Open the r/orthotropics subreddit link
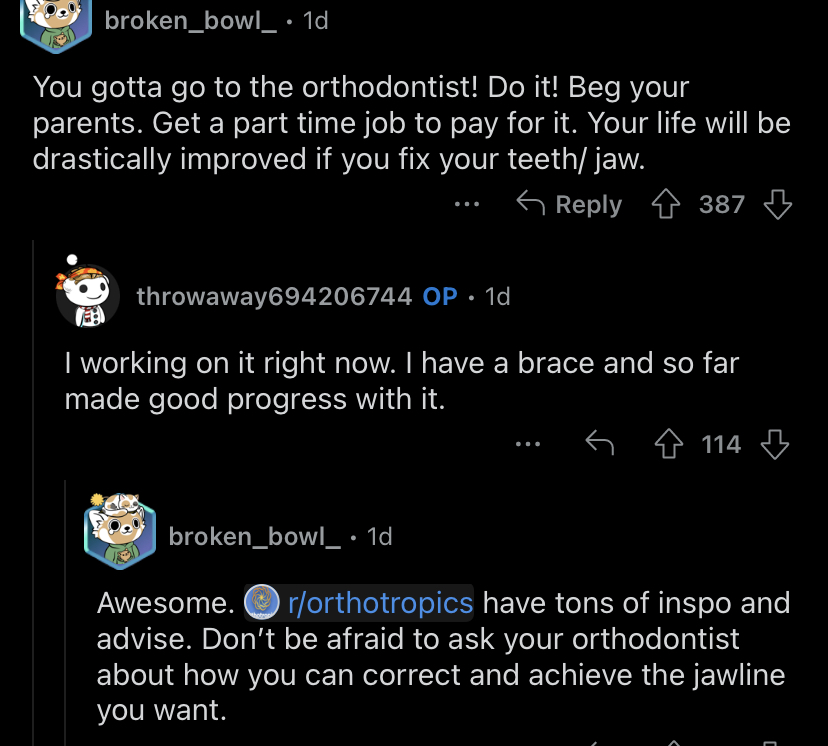This screenshot has height=746, width=828. pyautogui.click(x=380, y=603)
